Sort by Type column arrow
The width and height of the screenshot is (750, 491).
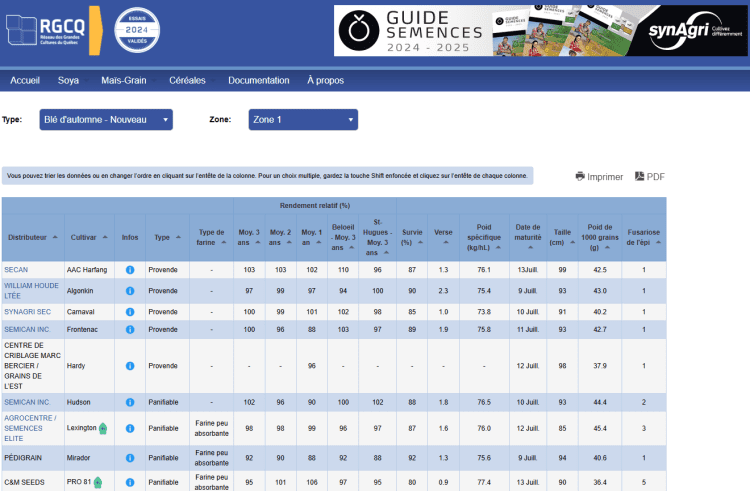click(x=178, y=237)
